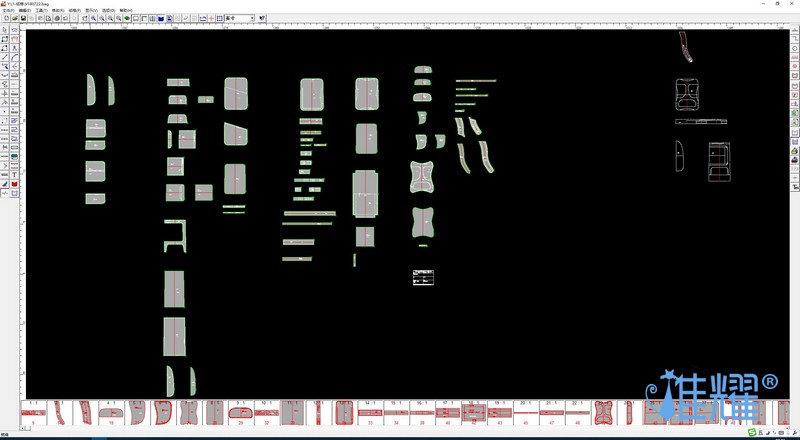This screenshot has width=800, height=440.
Task: Click the Open folder icon
Action: 15,18
